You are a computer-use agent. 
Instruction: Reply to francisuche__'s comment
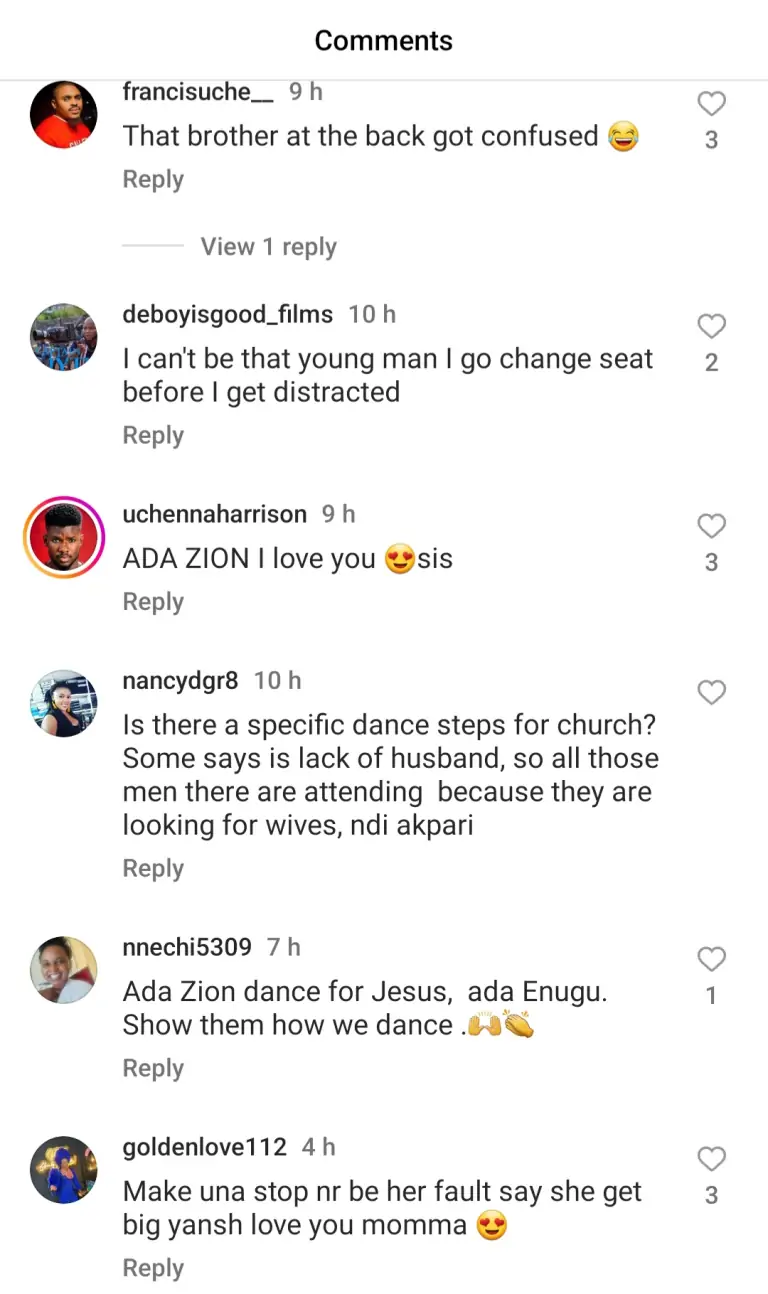coord(153,180)
